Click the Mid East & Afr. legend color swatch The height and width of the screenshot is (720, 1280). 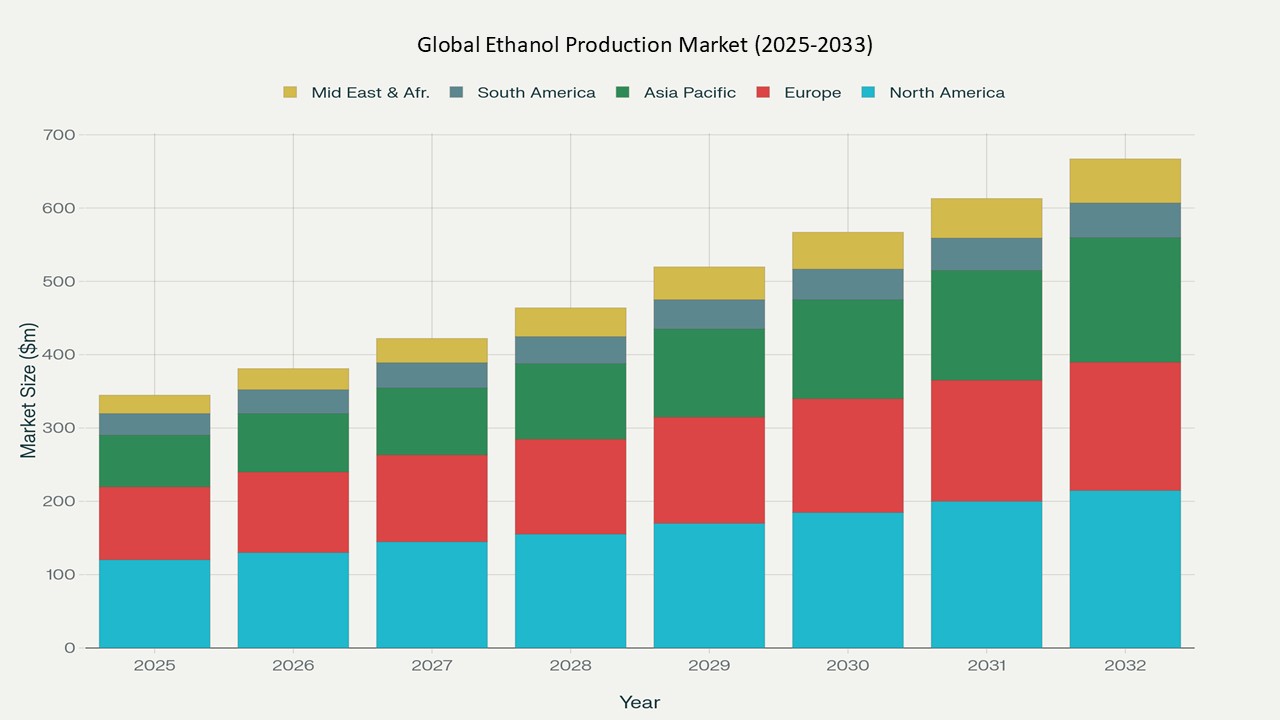(x=290, y=93)
